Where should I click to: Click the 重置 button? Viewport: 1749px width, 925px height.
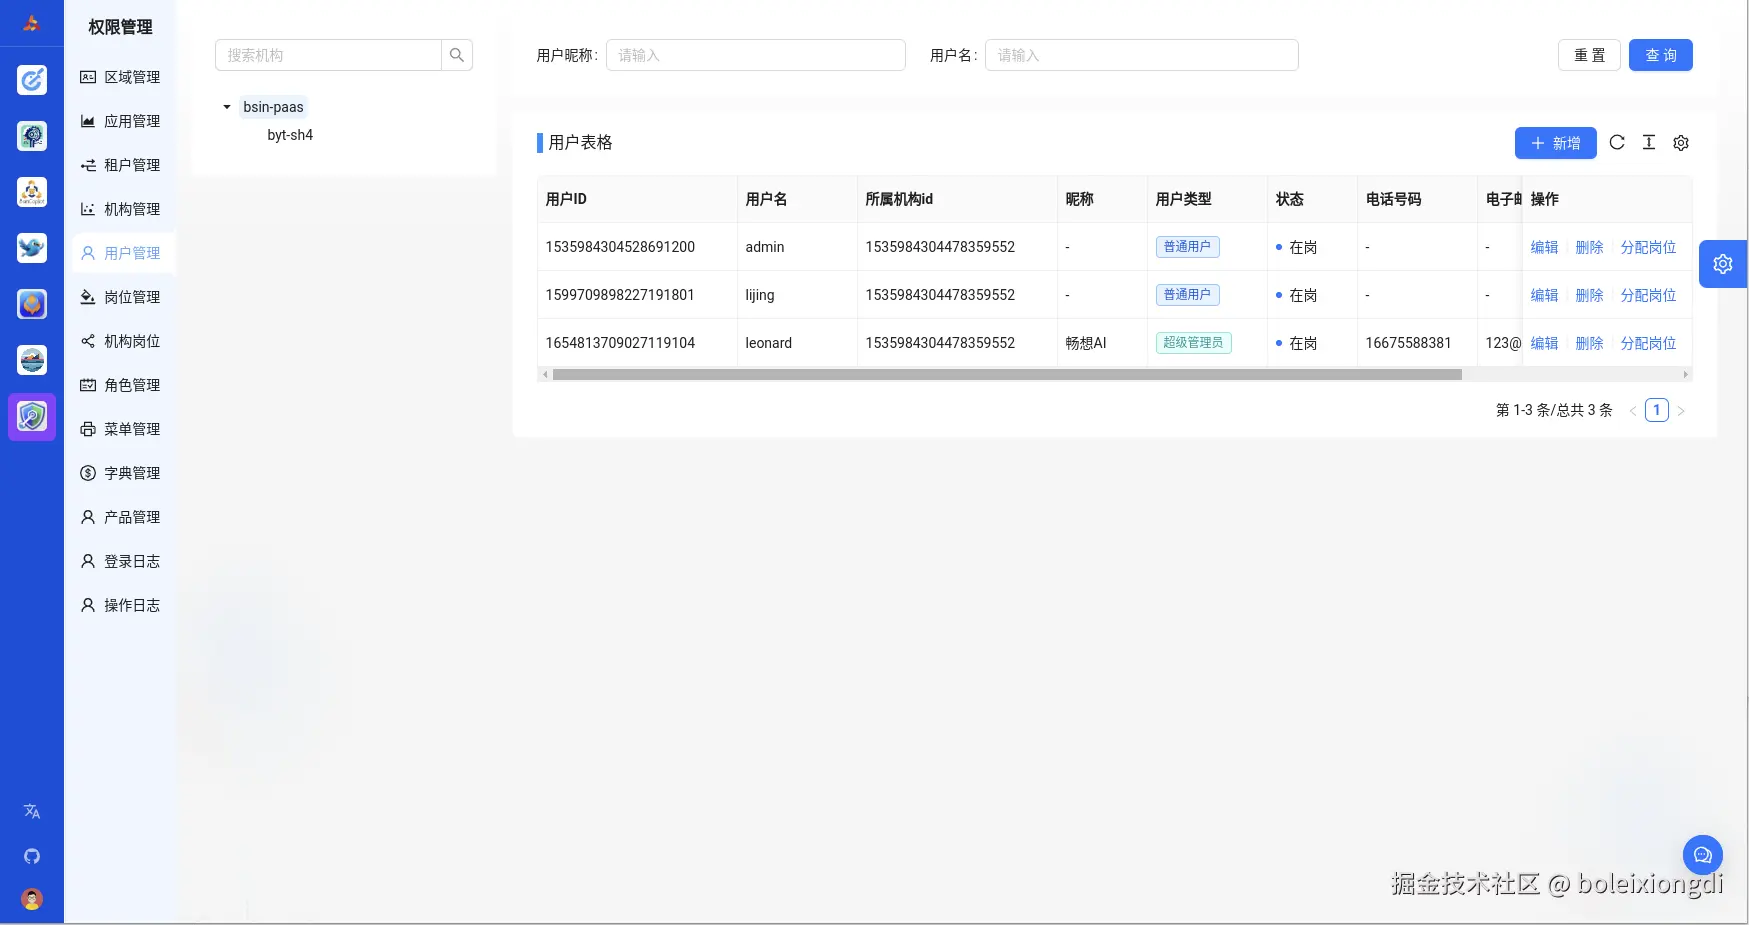pos(1589,55)
